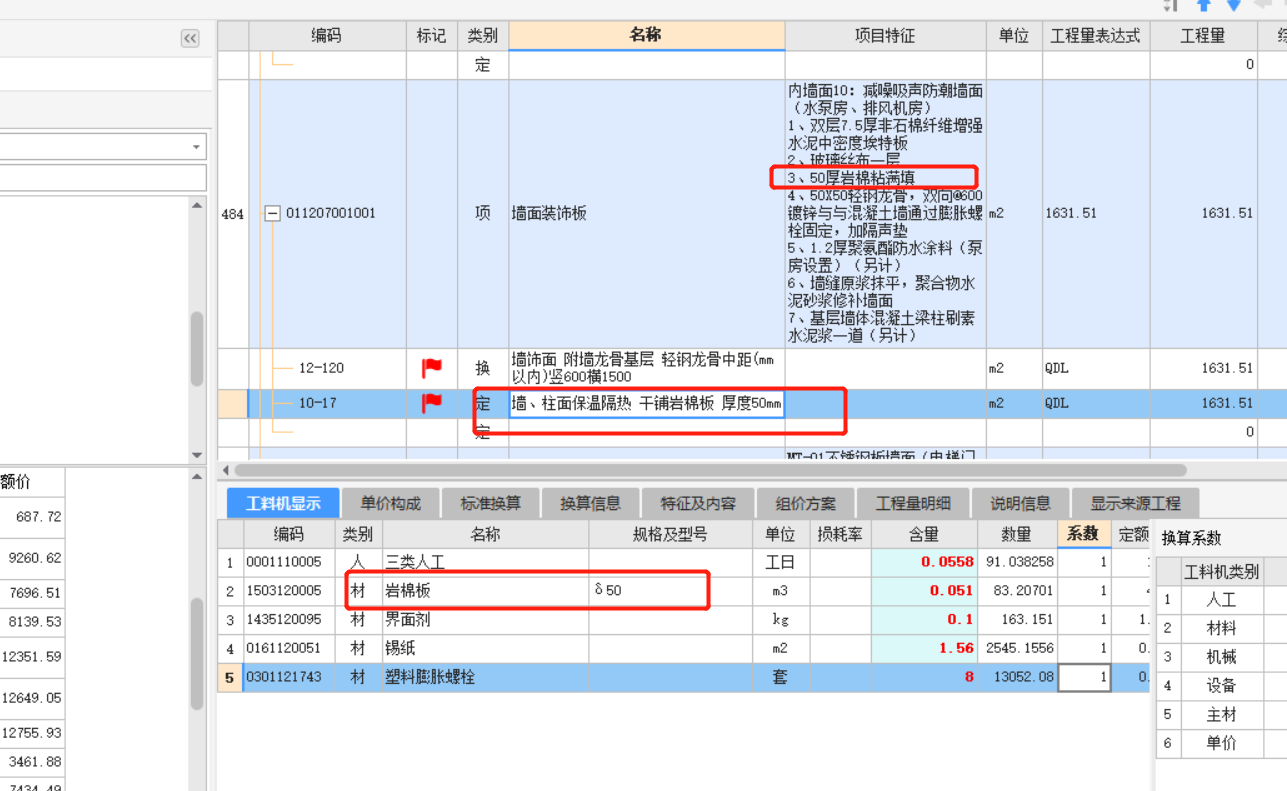Switch to the 单价构成 tab
The width and height of the screenshot is (1287, 791).
(390, 503)
